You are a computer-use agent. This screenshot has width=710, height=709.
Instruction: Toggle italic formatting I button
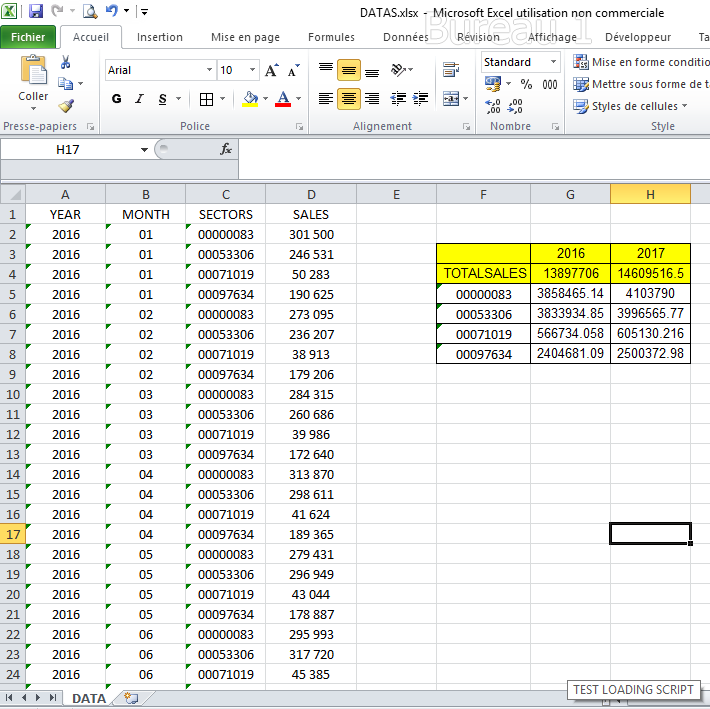(x=139, y=99)
